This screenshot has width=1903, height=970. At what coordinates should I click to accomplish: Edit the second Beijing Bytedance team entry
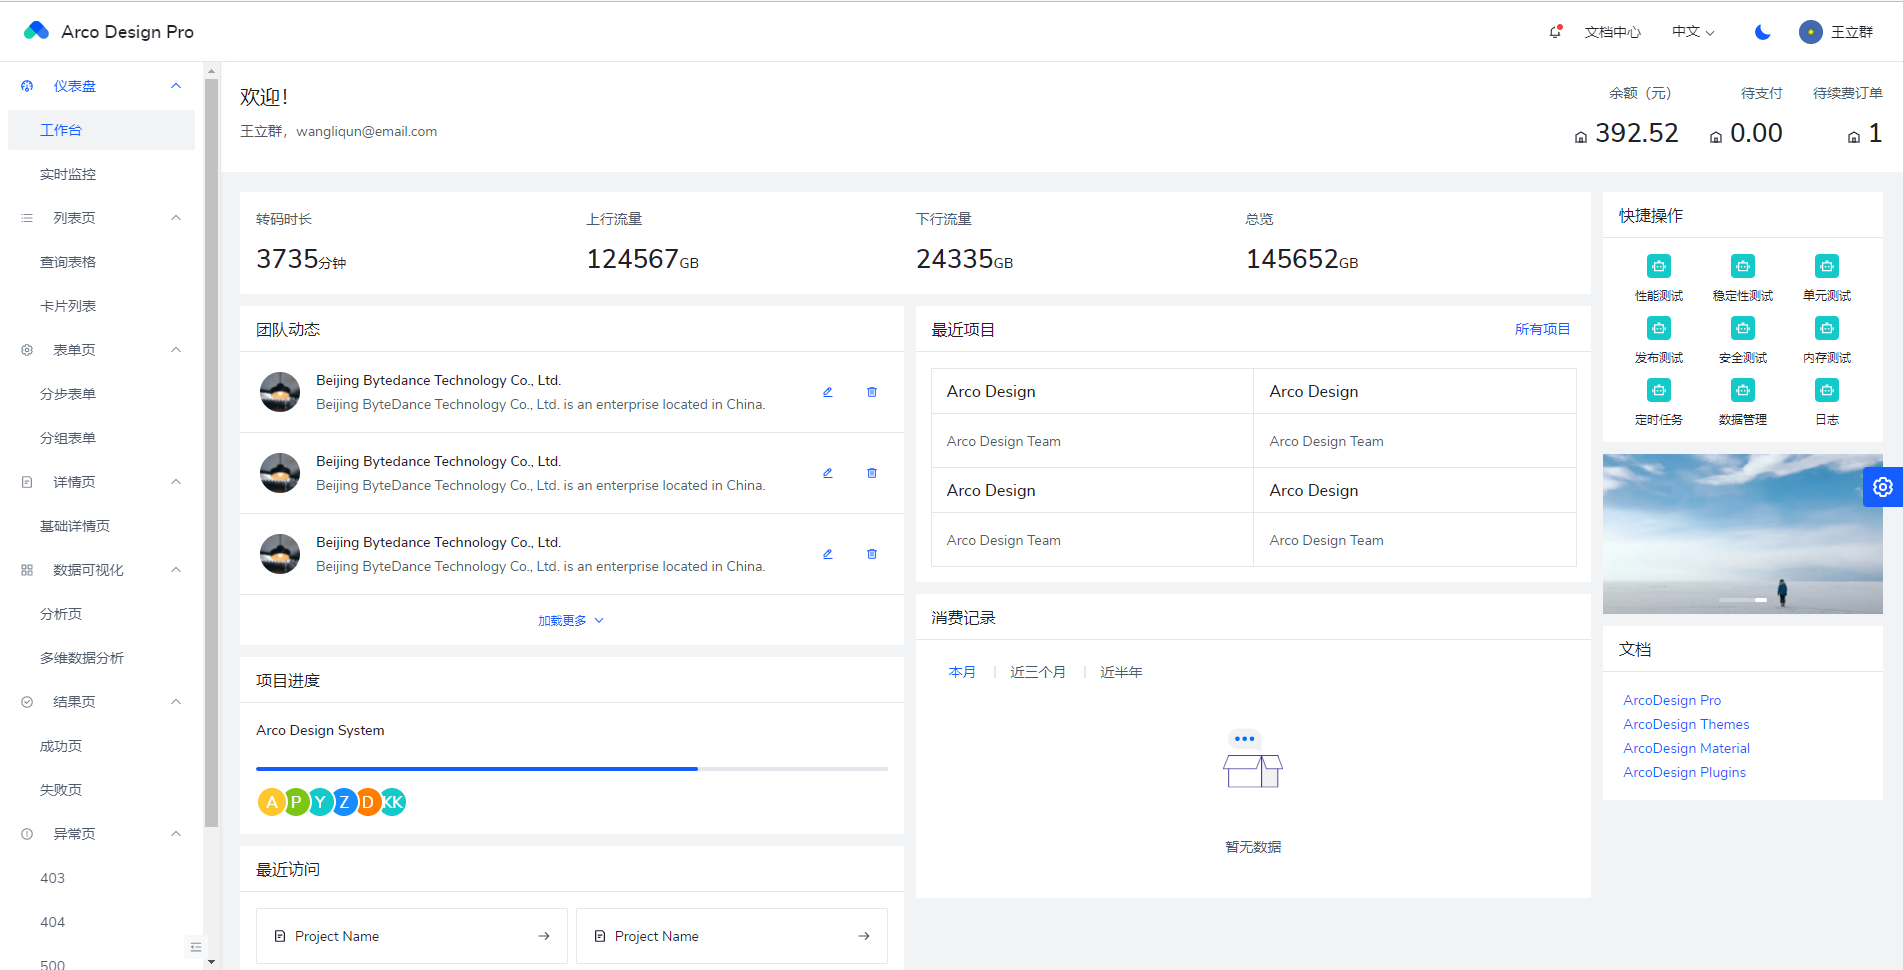[828, 473]
